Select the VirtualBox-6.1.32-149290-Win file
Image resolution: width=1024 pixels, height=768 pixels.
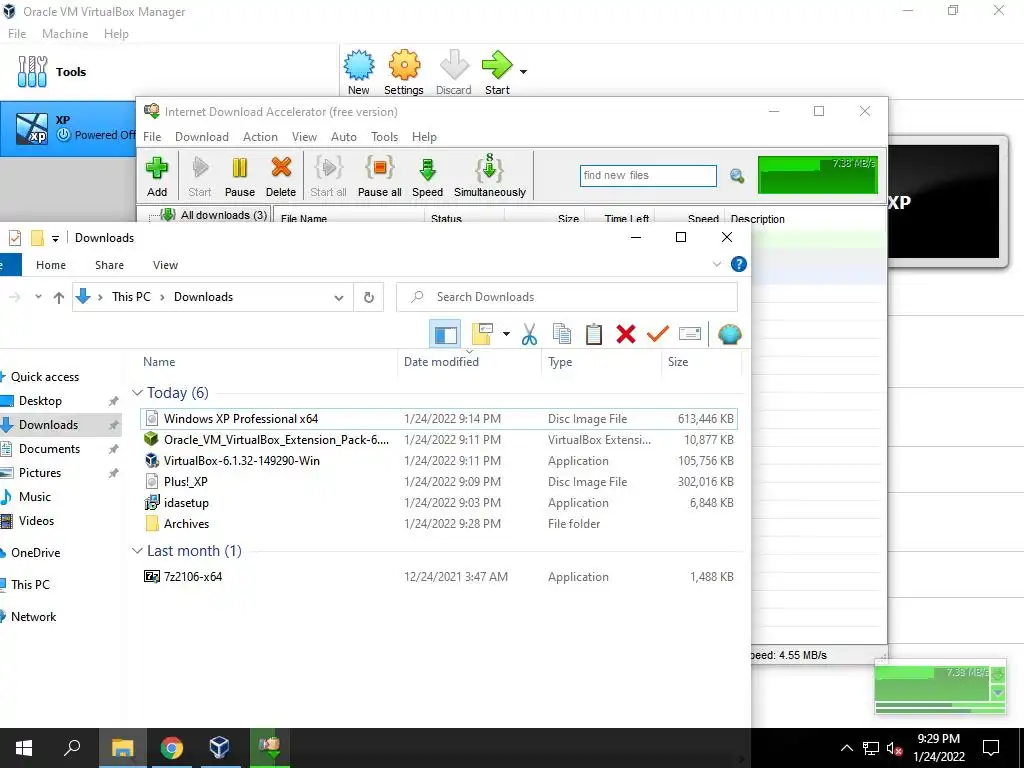click(x=439, y=461)
